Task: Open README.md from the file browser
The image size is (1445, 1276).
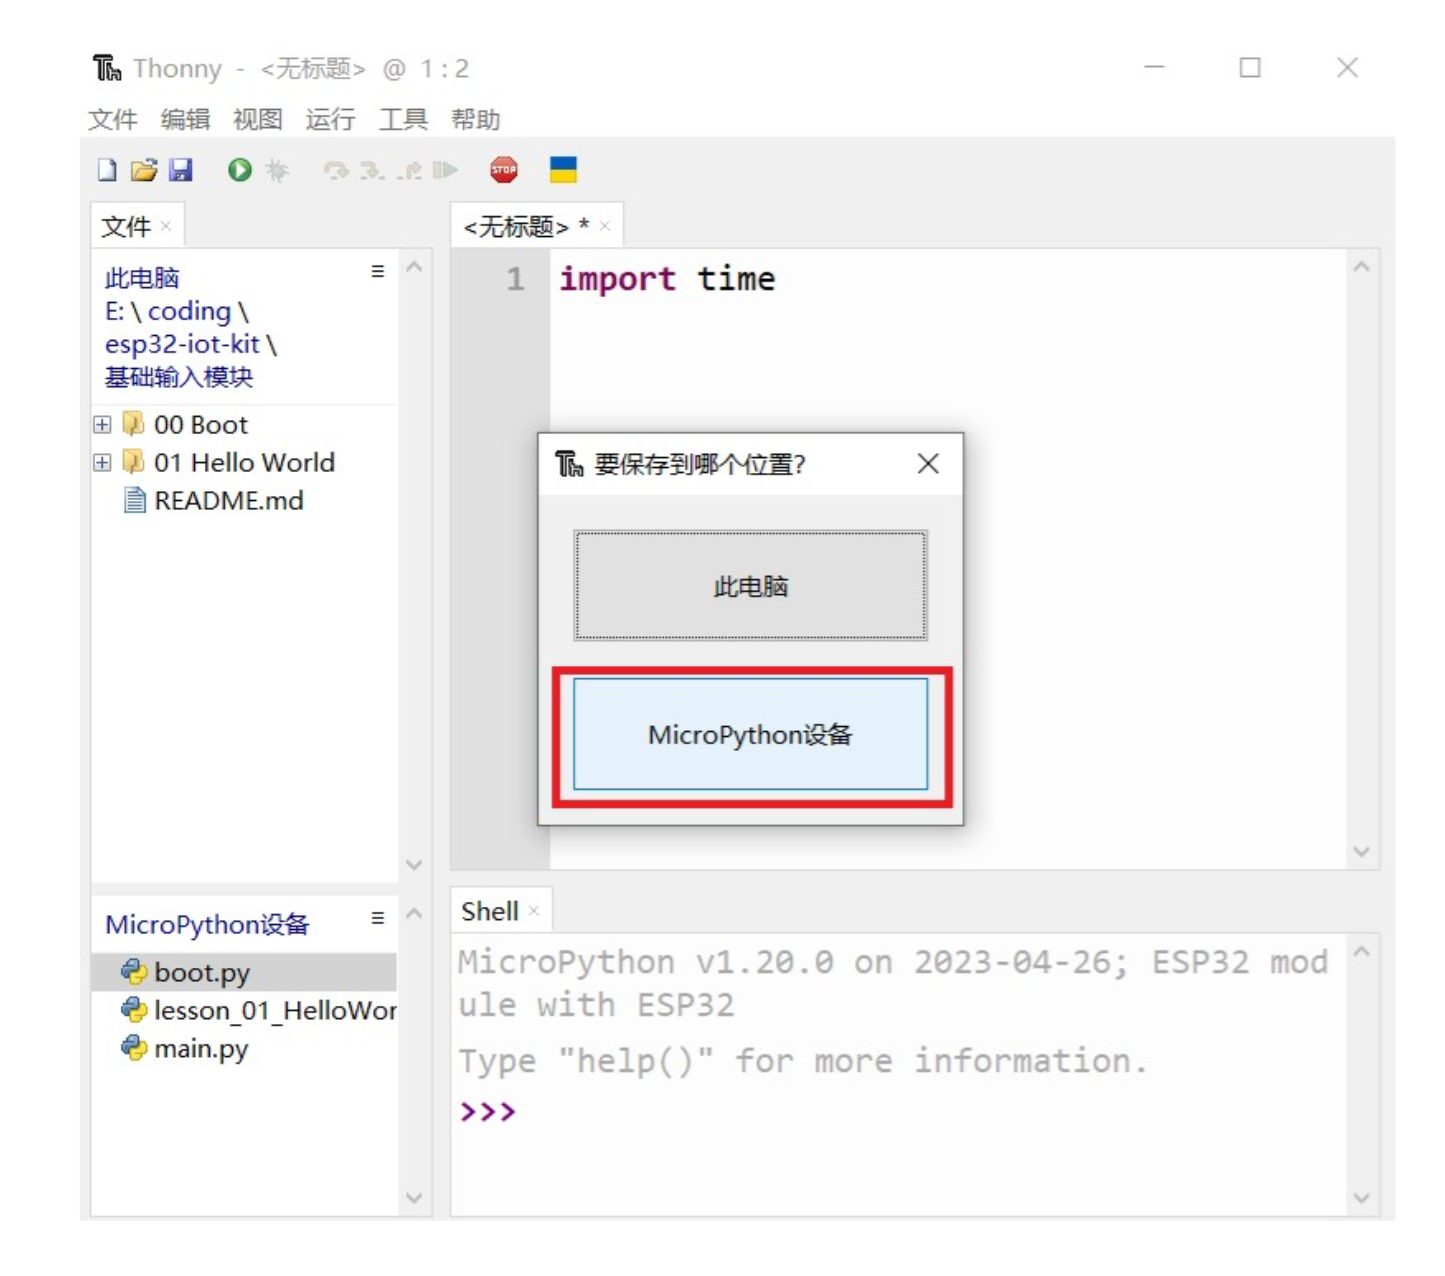Action: [x=229, y=500]
